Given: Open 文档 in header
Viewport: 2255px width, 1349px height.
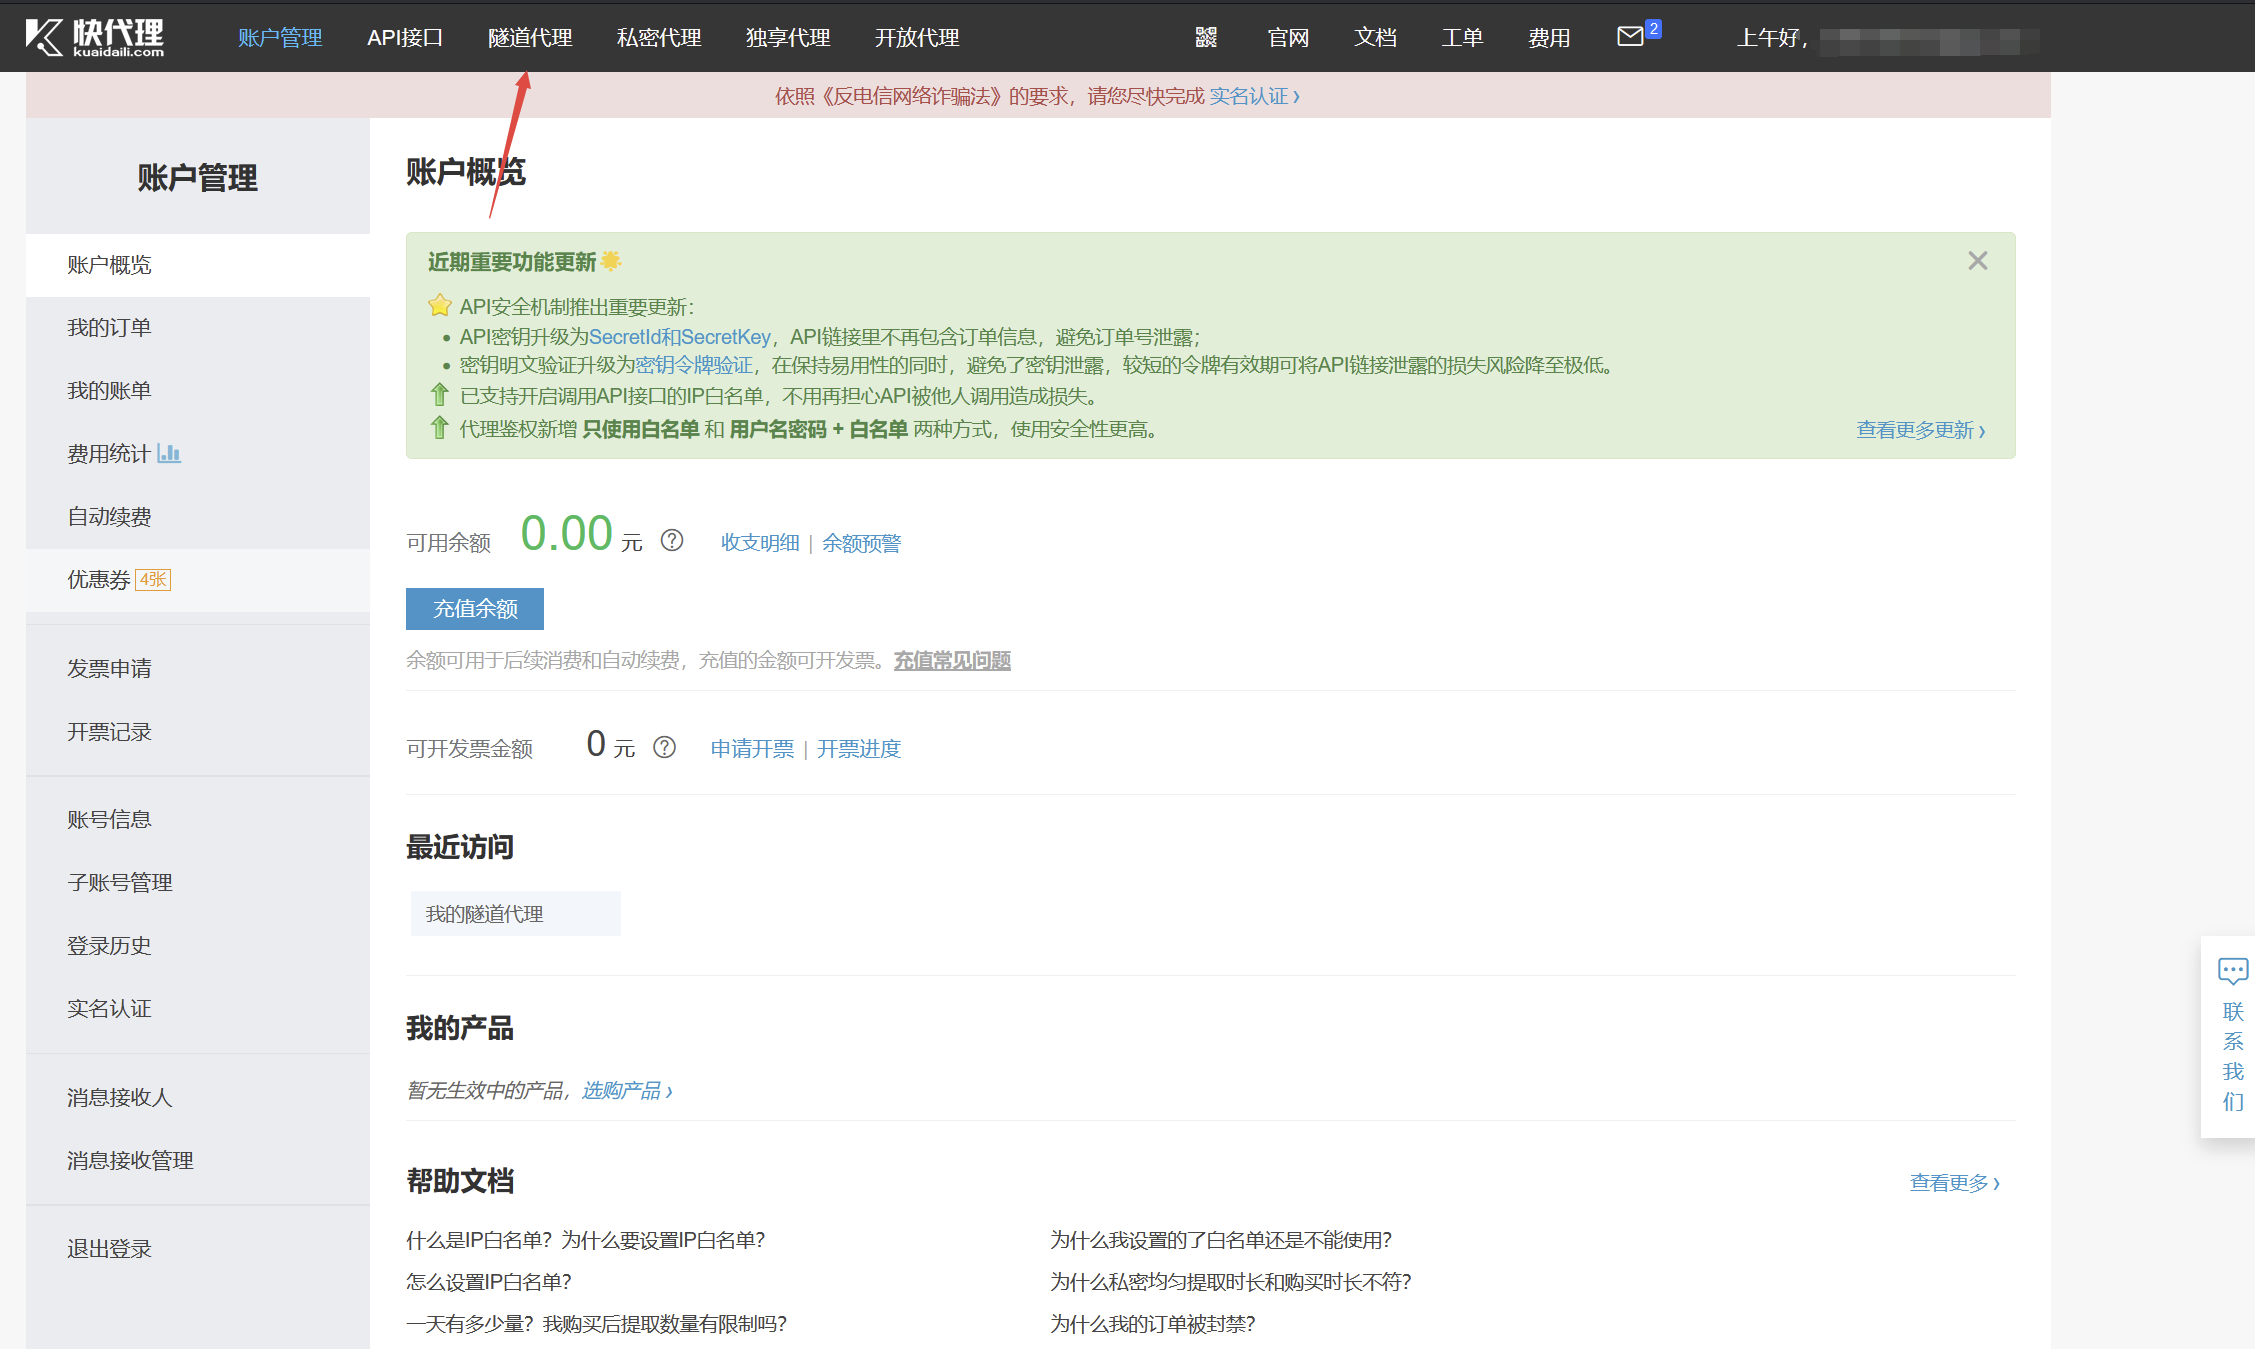Looking at the screenshot, I should point(1375,38).
